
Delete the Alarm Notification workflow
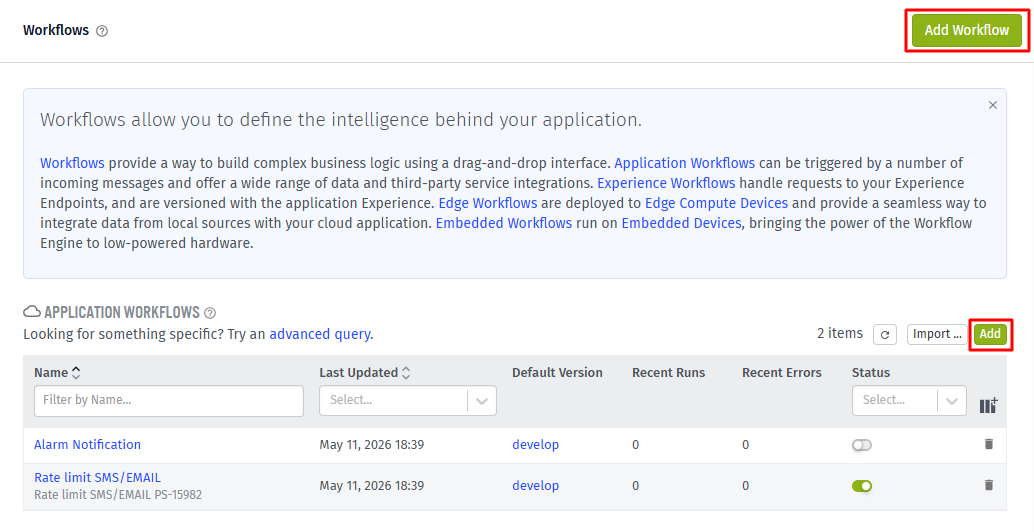click(x=988, y=444)
